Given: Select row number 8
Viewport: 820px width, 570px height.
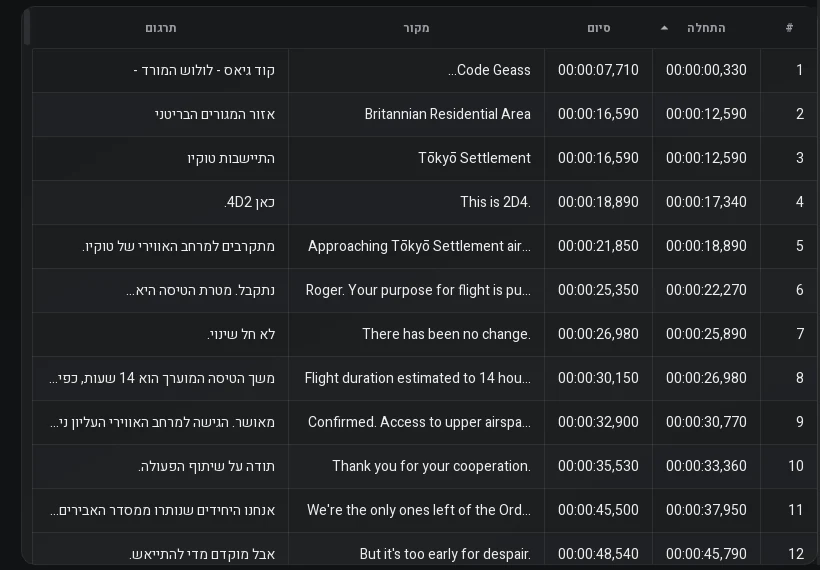Looking at the screenshot, I should coord(800,378).
